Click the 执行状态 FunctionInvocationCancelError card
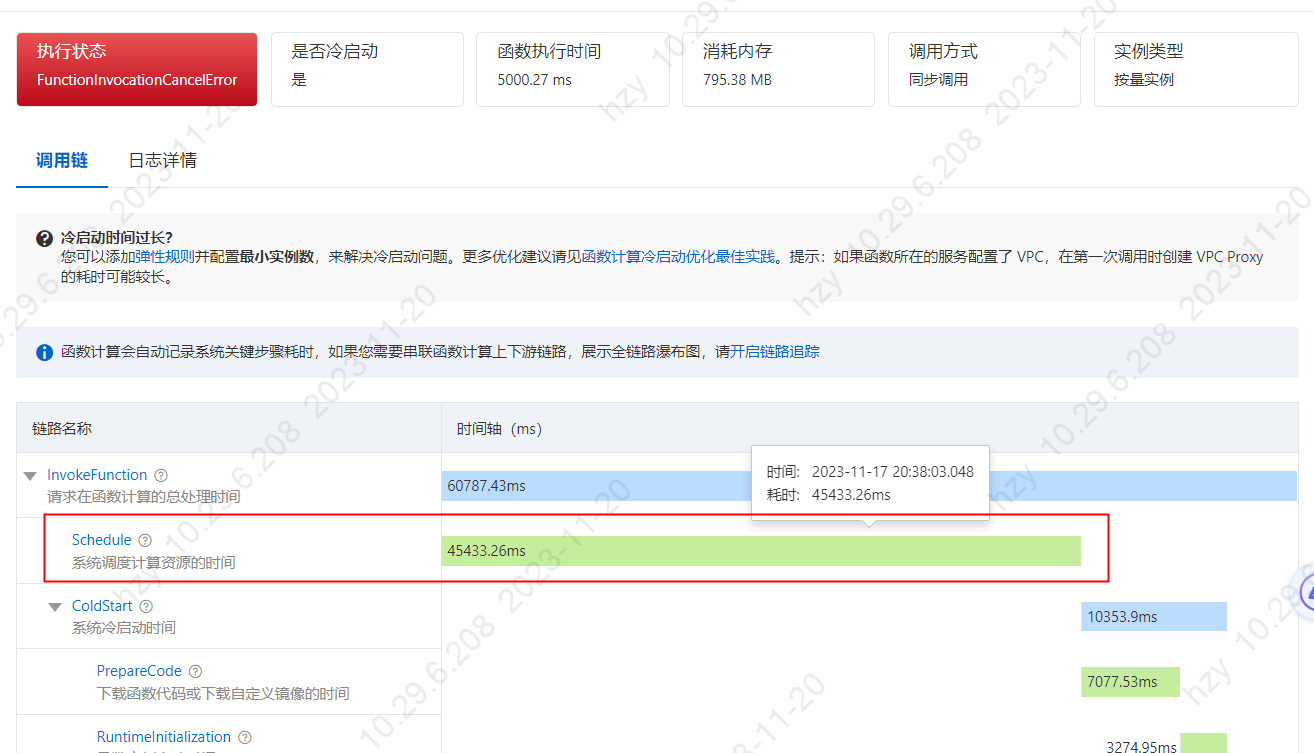The height and width of the screenshot is (753, 1314). point(137,69)
